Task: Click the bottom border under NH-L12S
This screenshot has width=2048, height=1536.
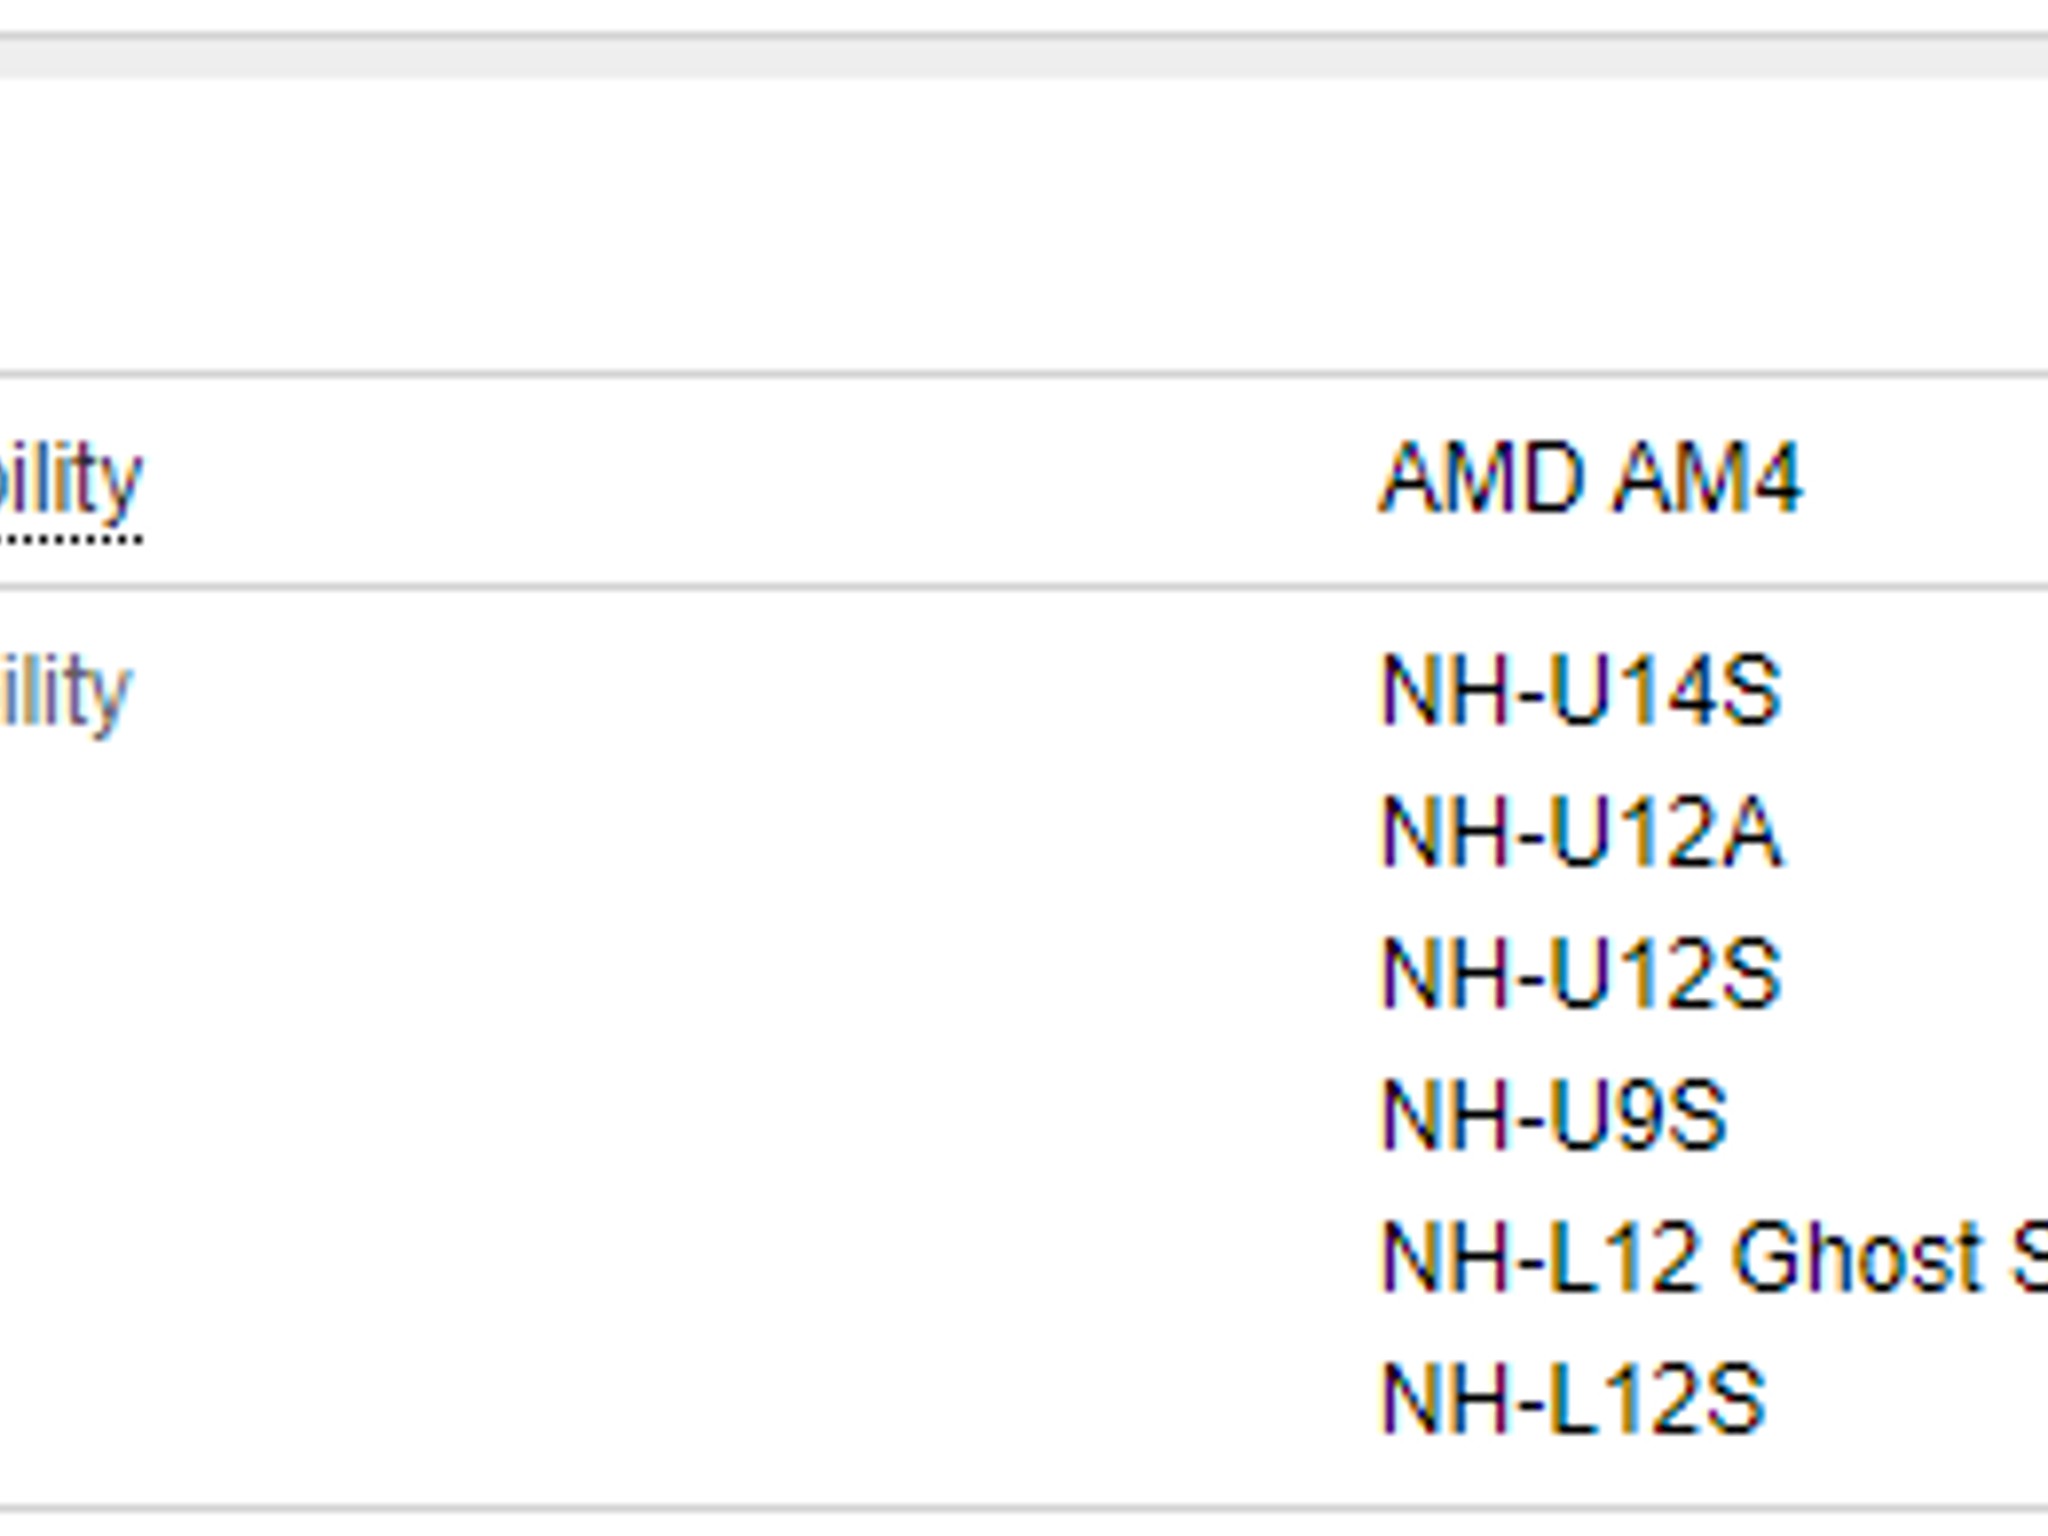Action: point(1024,1509)
